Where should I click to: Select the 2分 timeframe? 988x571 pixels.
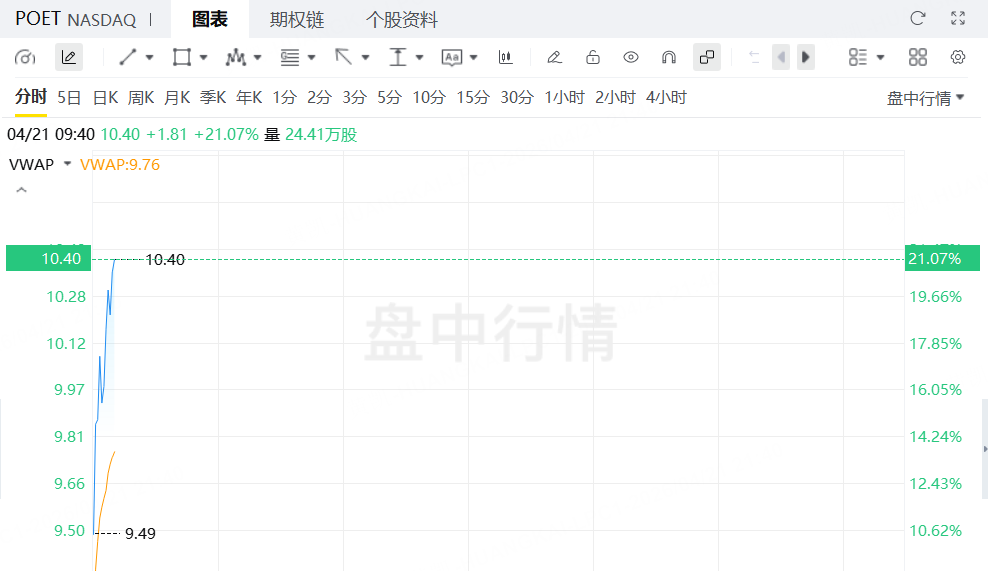point(319,98)
